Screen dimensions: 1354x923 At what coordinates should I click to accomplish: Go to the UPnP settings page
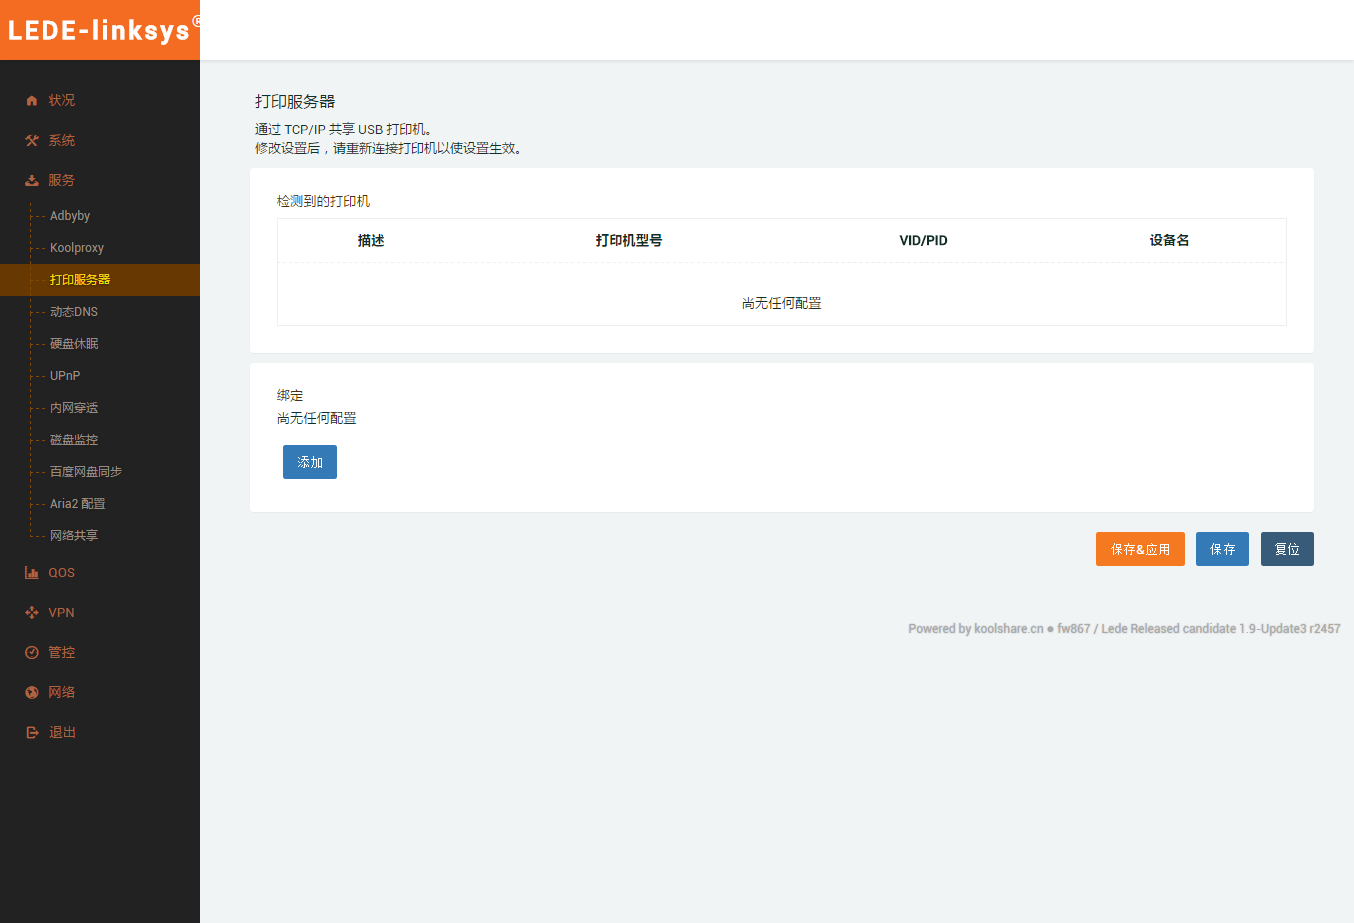coord(65,376)
